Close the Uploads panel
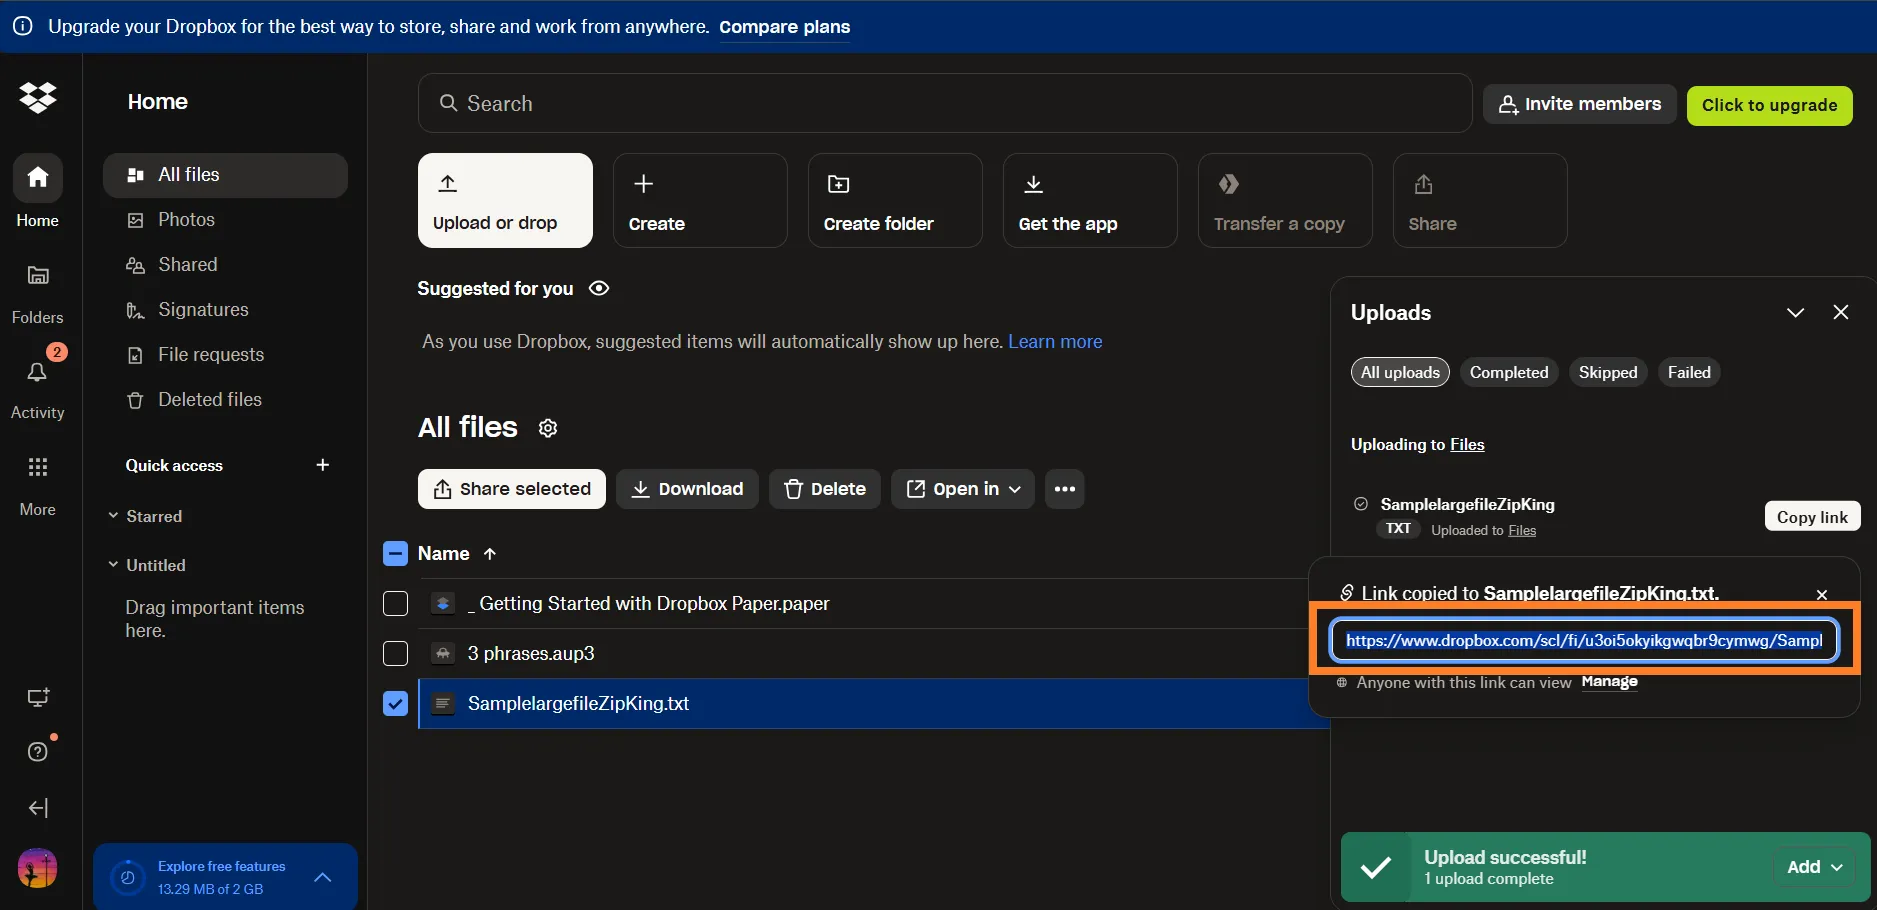 [1841, 312]
